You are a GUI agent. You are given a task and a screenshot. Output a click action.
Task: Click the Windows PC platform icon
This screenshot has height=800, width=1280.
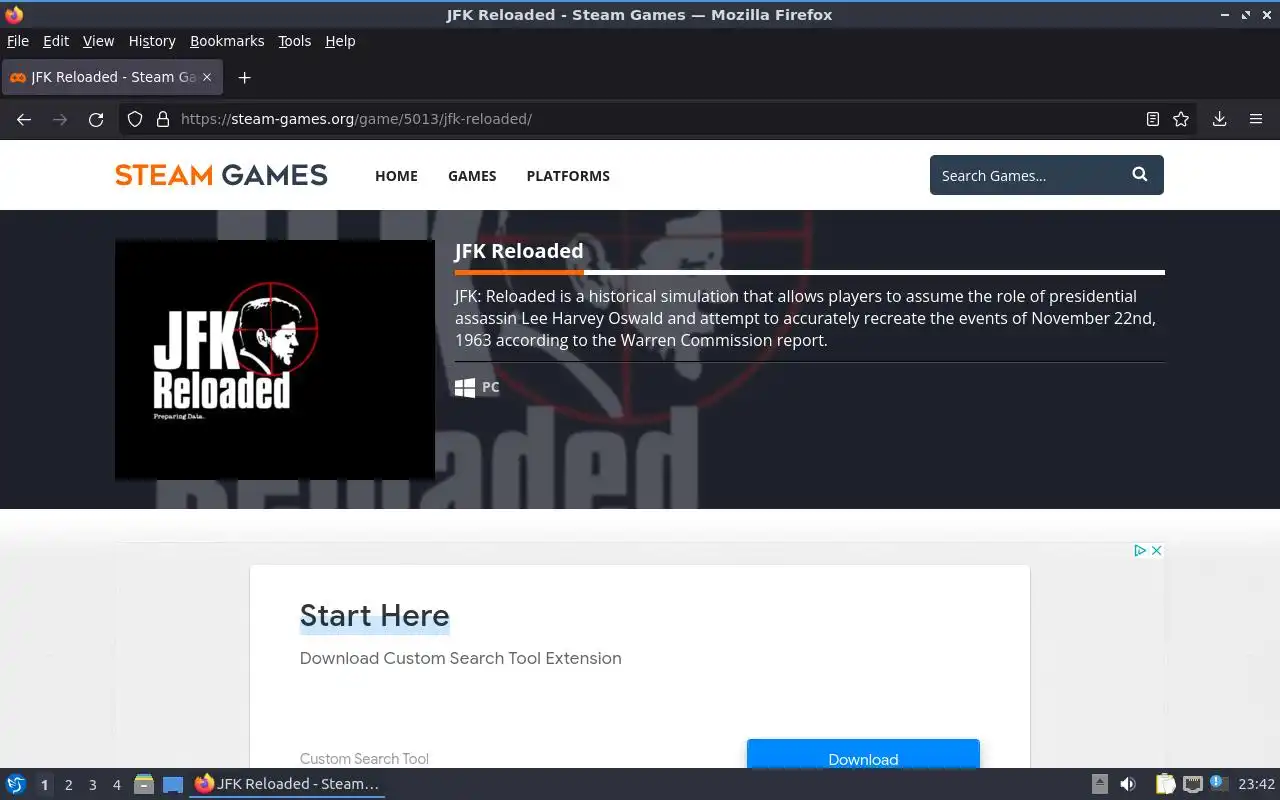click(465, 387)
